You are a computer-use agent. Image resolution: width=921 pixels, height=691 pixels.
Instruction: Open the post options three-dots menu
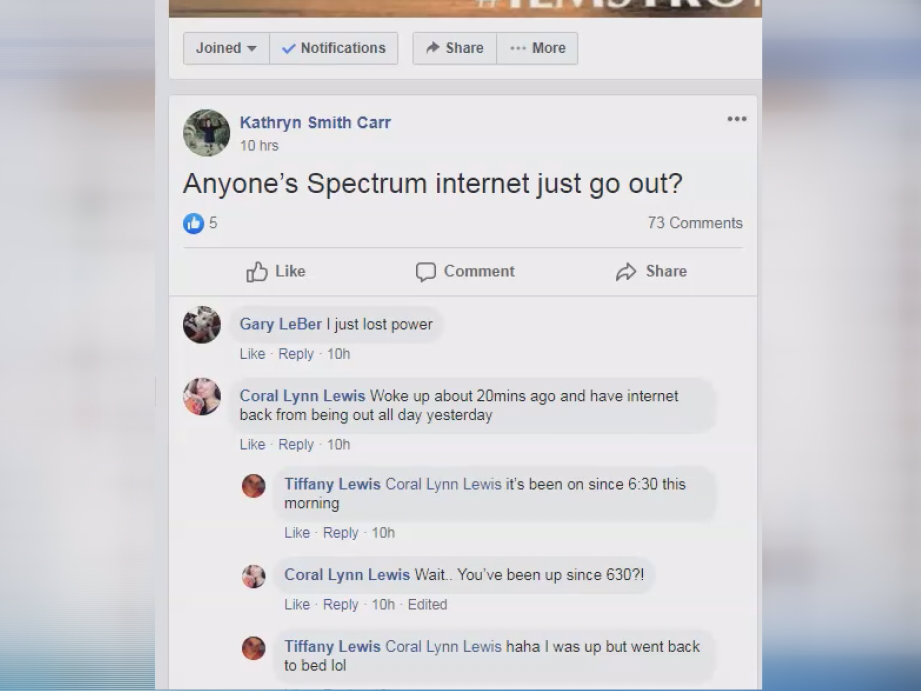[x=737, y=119]
